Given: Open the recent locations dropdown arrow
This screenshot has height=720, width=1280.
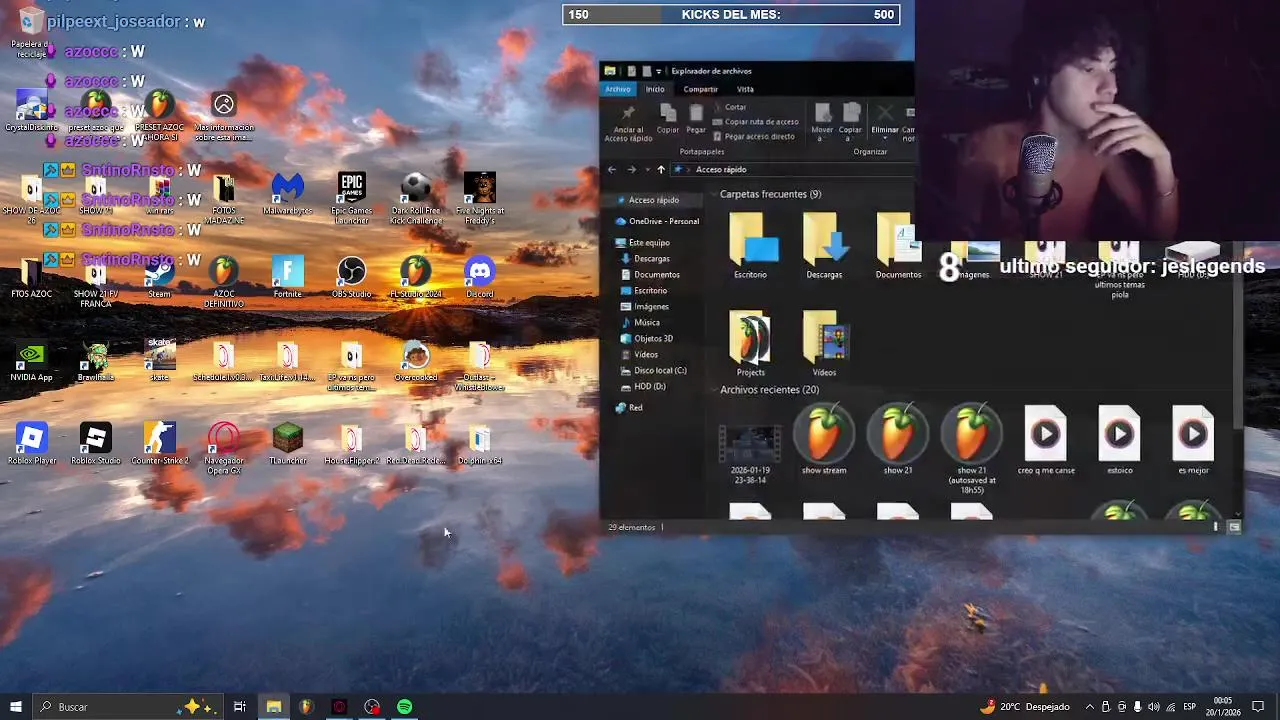Looking at the screenshot, I should pos(647,169).
